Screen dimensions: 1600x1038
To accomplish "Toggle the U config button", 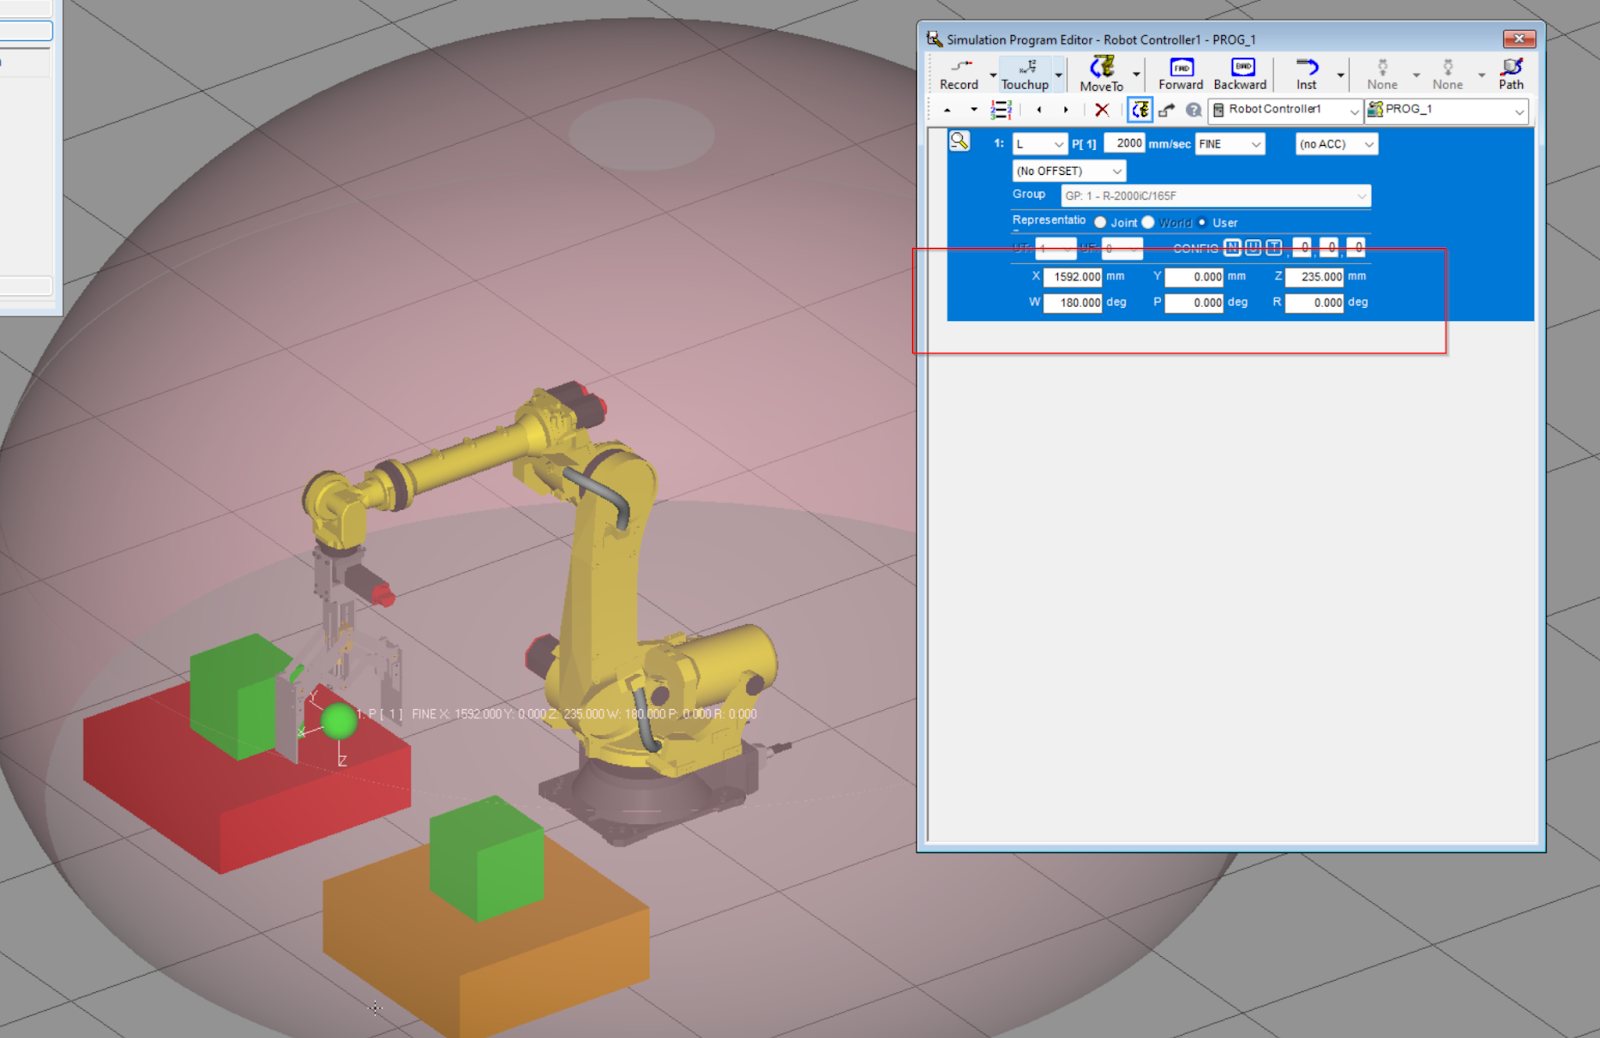I will 1253,247.
